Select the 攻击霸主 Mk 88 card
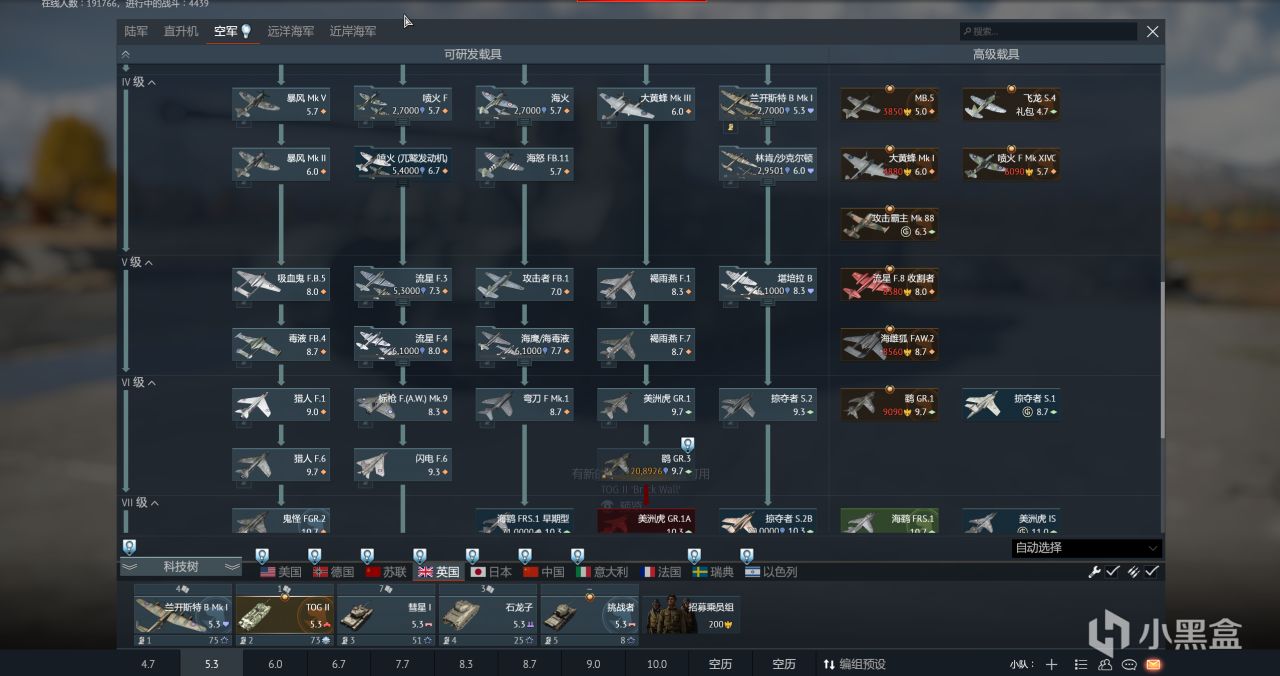 pyautogui.click(x=890, y=224)
